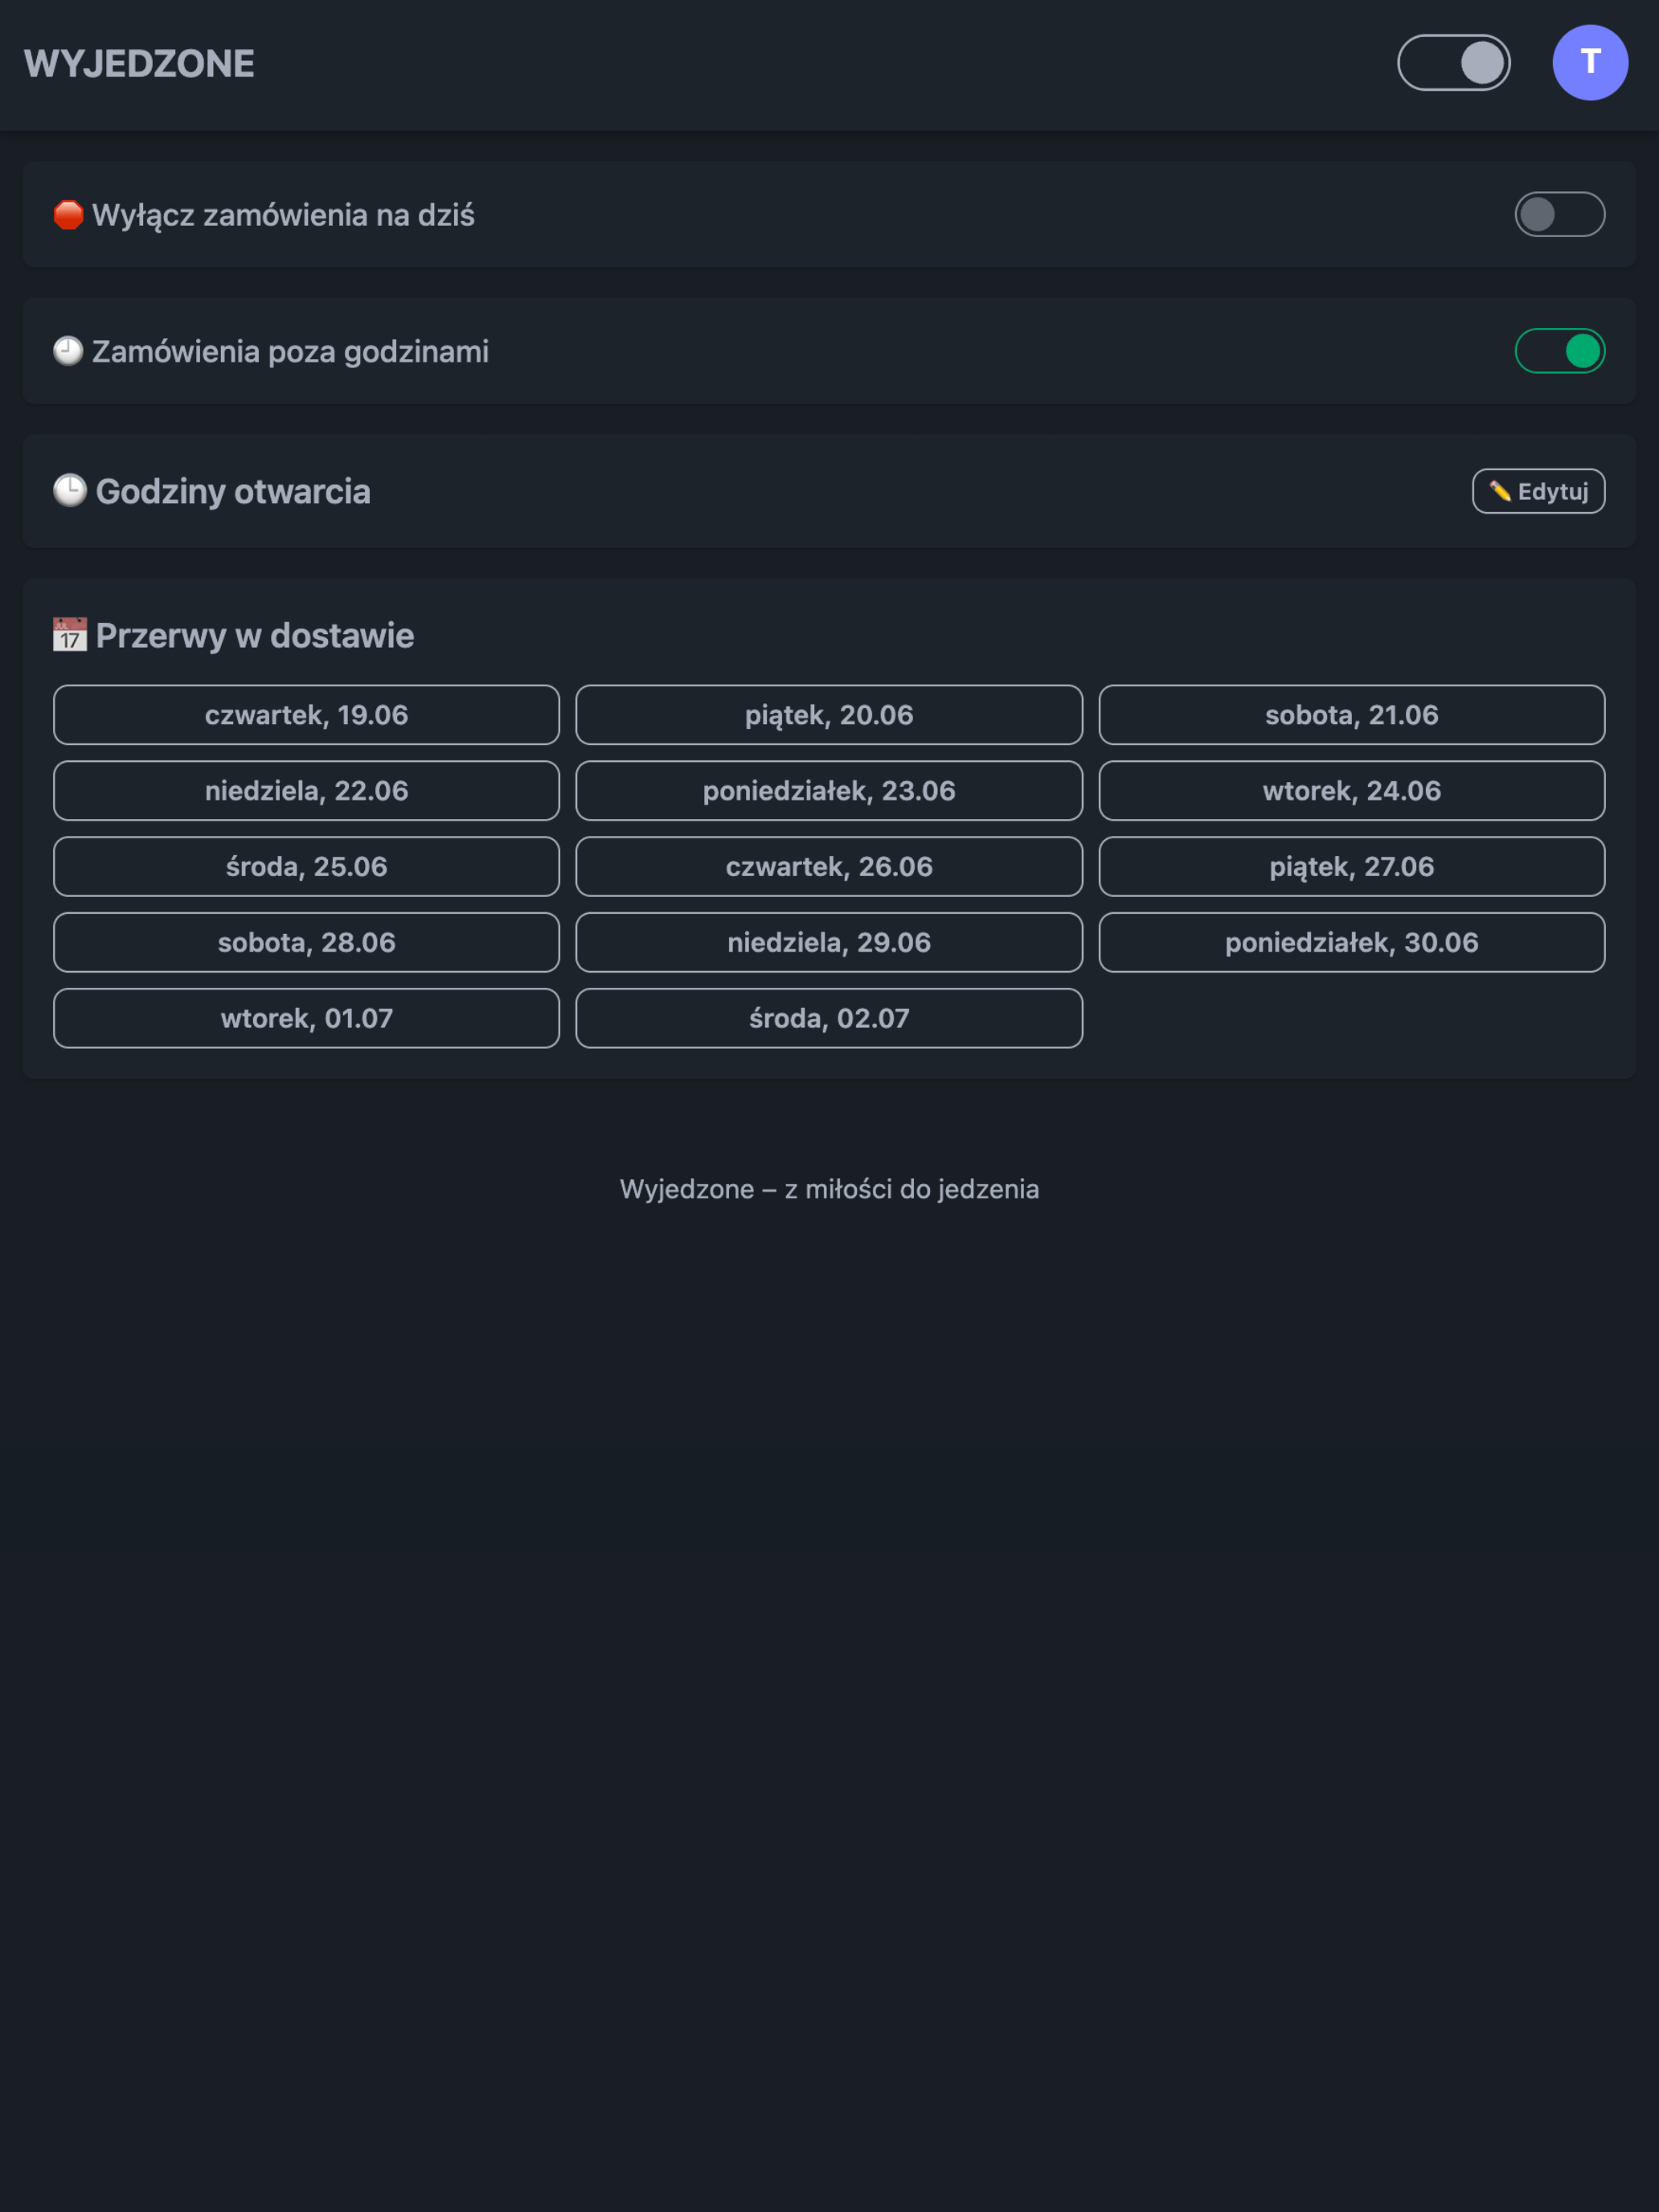Image resolution: width=1659 pixels, height=2212 pixels.
Task: Click the Edytuj button for opening hours
Action: pos(1538,491)
